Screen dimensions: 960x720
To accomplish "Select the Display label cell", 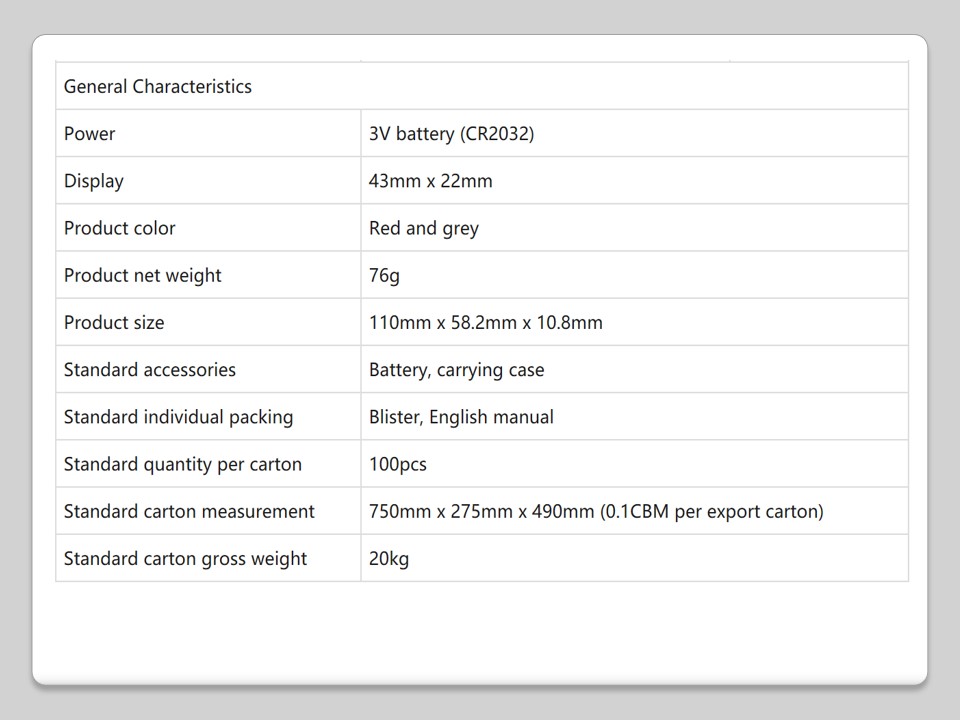I will point(94,181).
